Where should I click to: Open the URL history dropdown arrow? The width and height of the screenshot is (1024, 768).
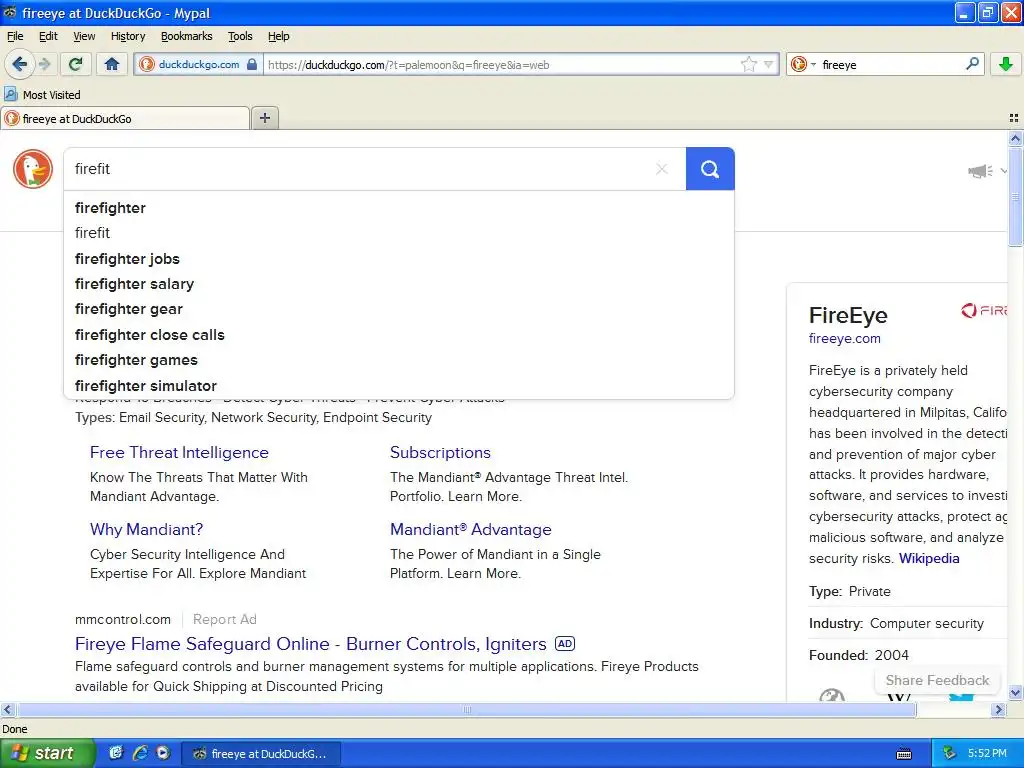[x=769, y=64]
